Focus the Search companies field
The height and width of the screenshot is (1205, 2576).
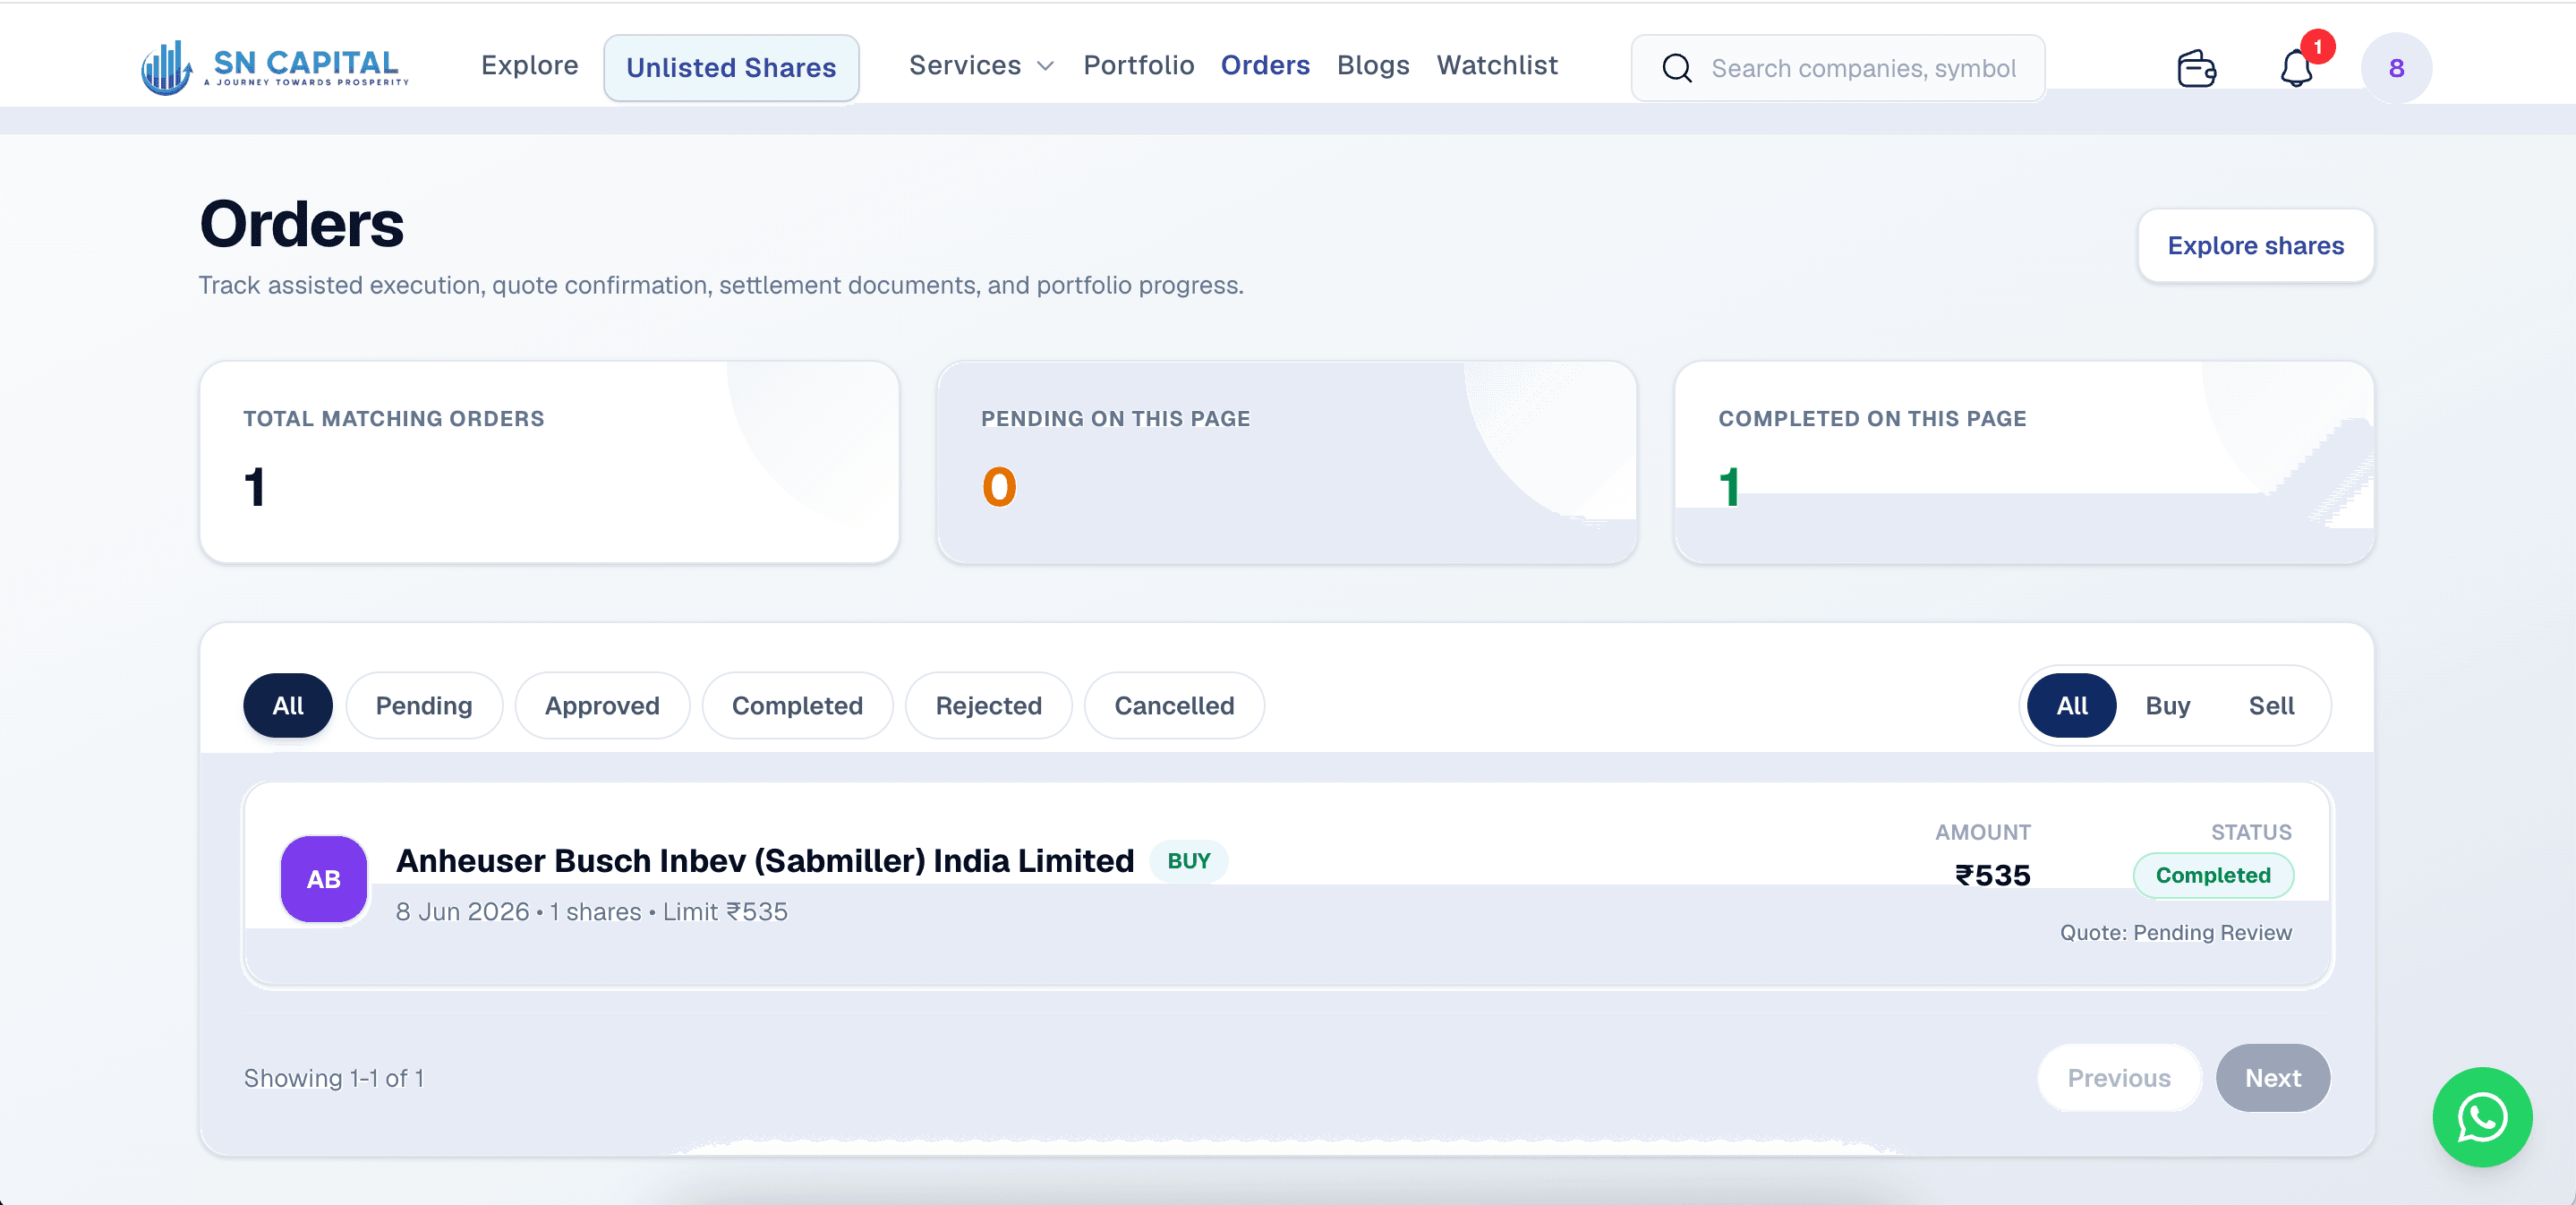1838,68
